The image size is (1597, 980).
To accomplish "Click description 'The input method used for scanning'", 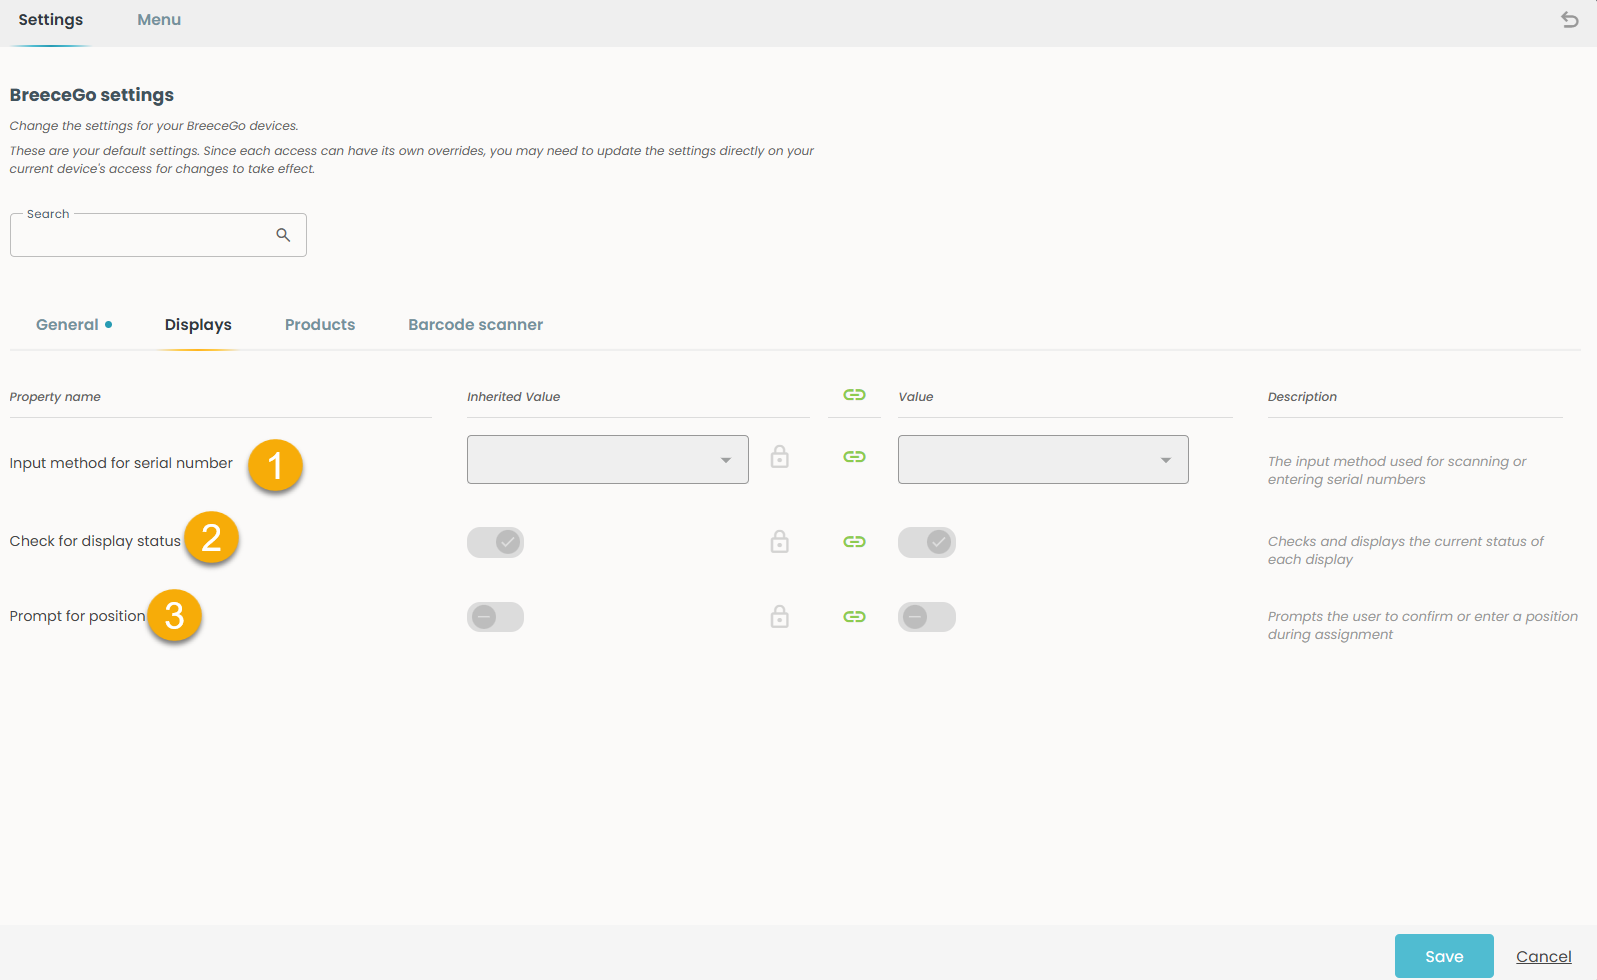I will 1397,470.
